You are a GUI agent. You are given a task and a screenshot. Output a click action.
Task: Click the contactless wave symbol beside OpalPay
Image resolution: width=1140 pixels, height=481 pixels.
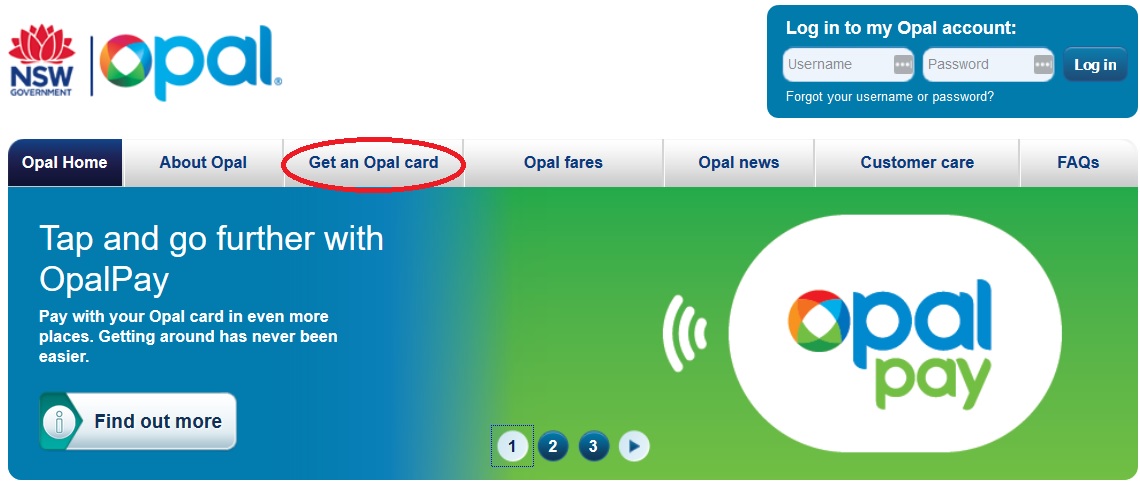[x=684, y=333]
